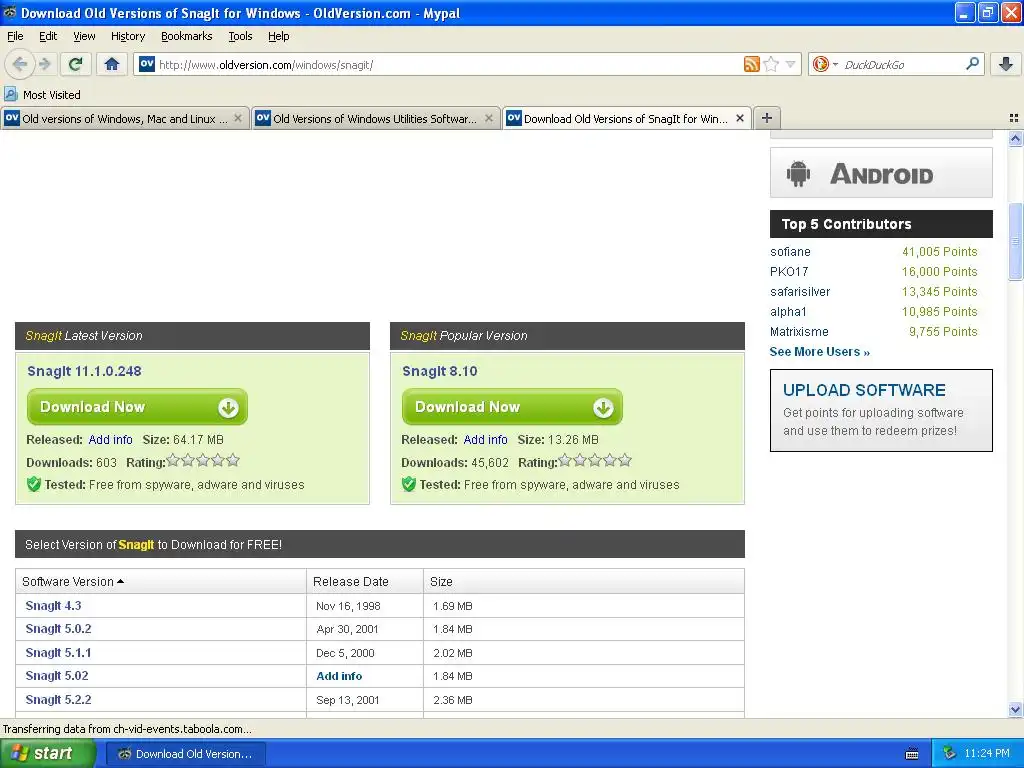Open the SnagIt 8.10 title link
The height and width of the screenshot is (768, 1024).
(440, 371)
